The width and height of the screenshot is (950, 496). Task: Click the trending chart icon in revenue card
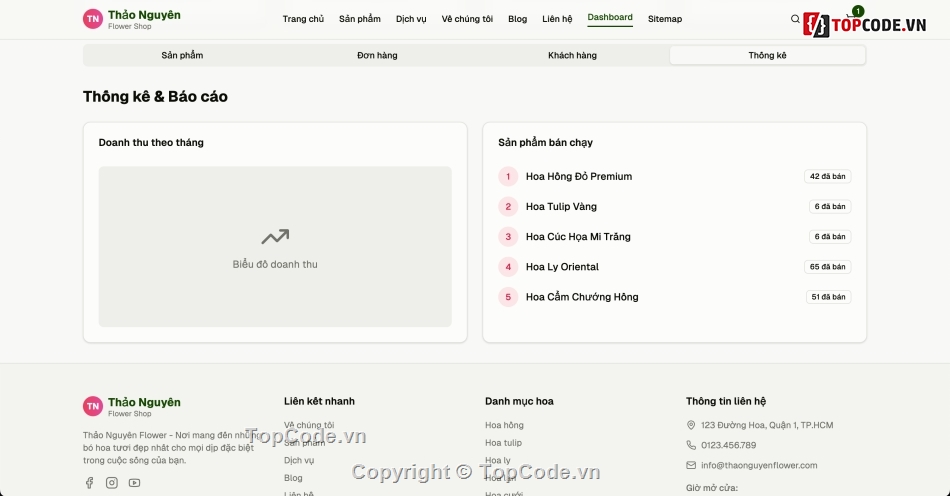point(275,237)
